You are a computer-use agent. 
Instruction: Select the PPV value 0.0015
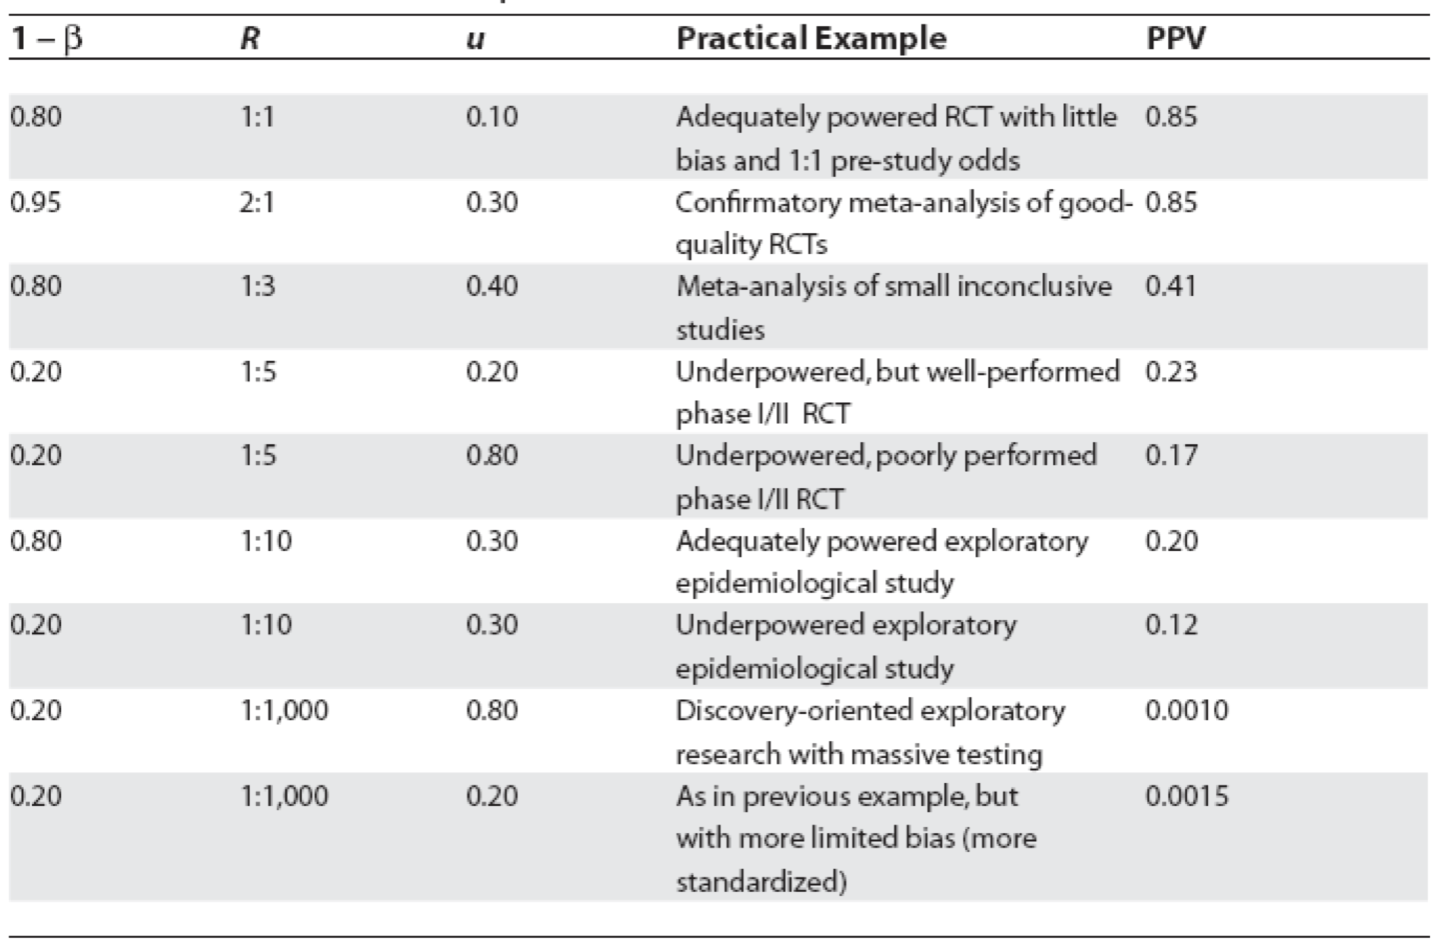[1186, 796]
